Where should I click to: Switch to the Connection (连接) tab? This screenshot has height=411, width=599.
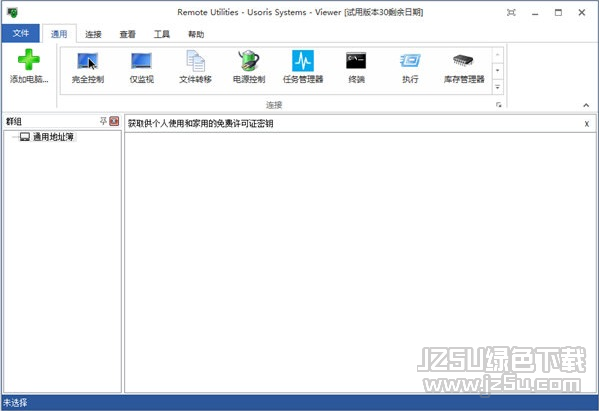(x=93, y=34)
